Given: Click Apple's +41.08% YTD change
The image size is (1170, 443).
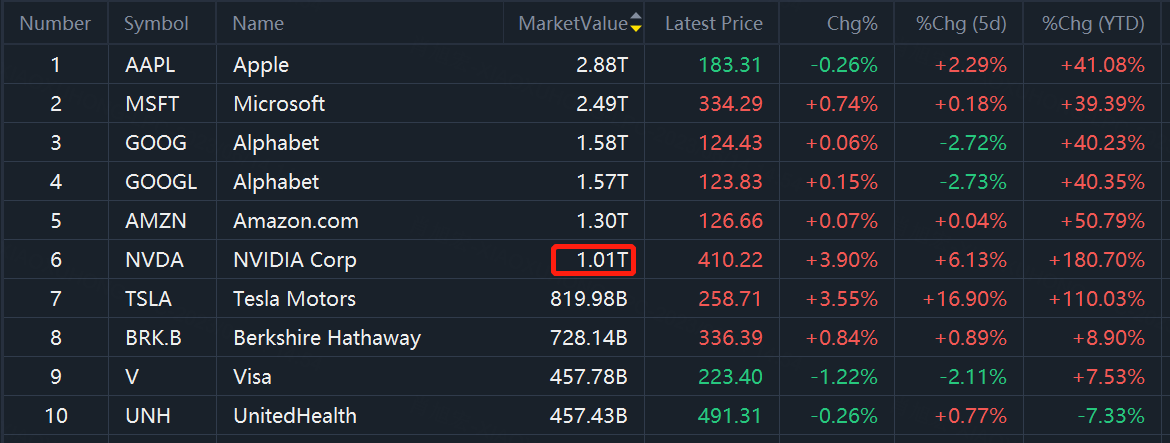Looking at the screenshot, I should (1103, 65).
